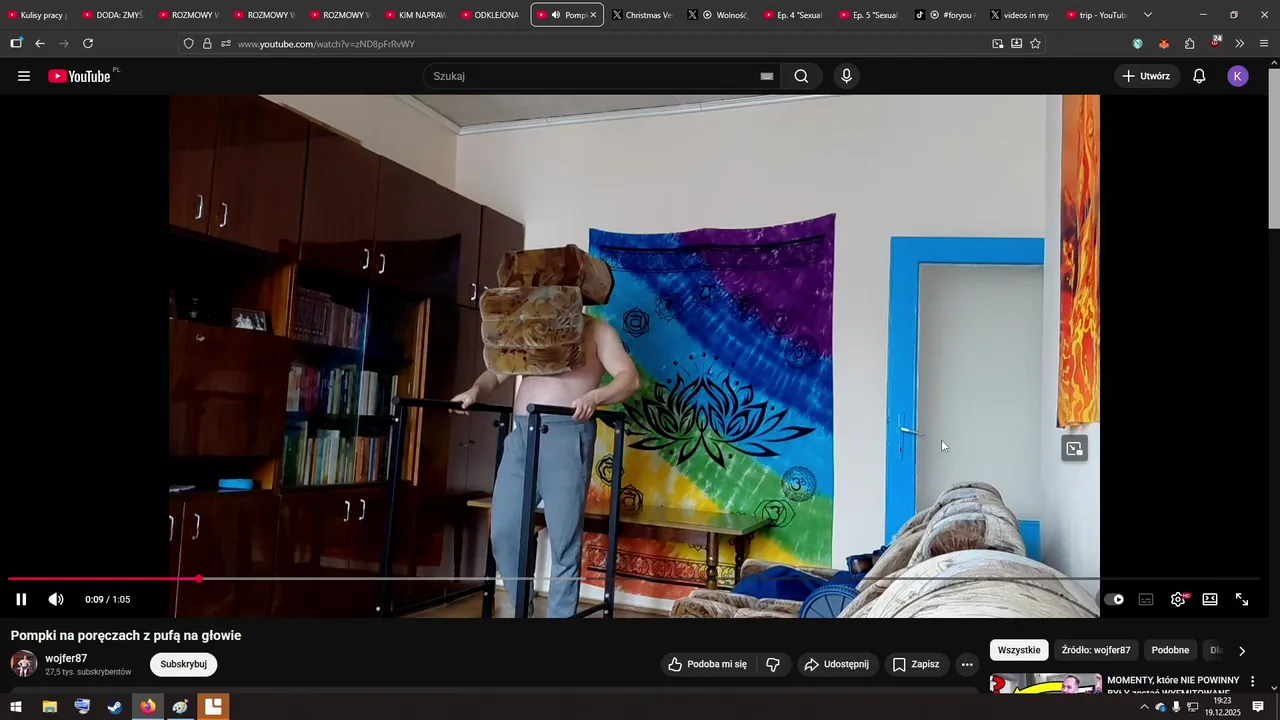
Task: Click the wojfer87 channel avatar
Action: point(24,664)
